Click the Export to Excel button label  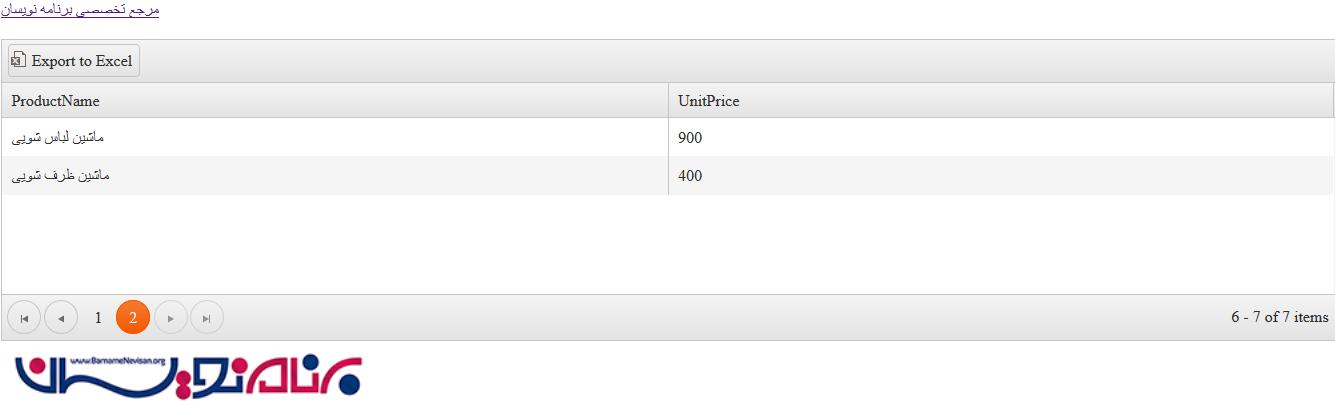click(x=82, y=61)
